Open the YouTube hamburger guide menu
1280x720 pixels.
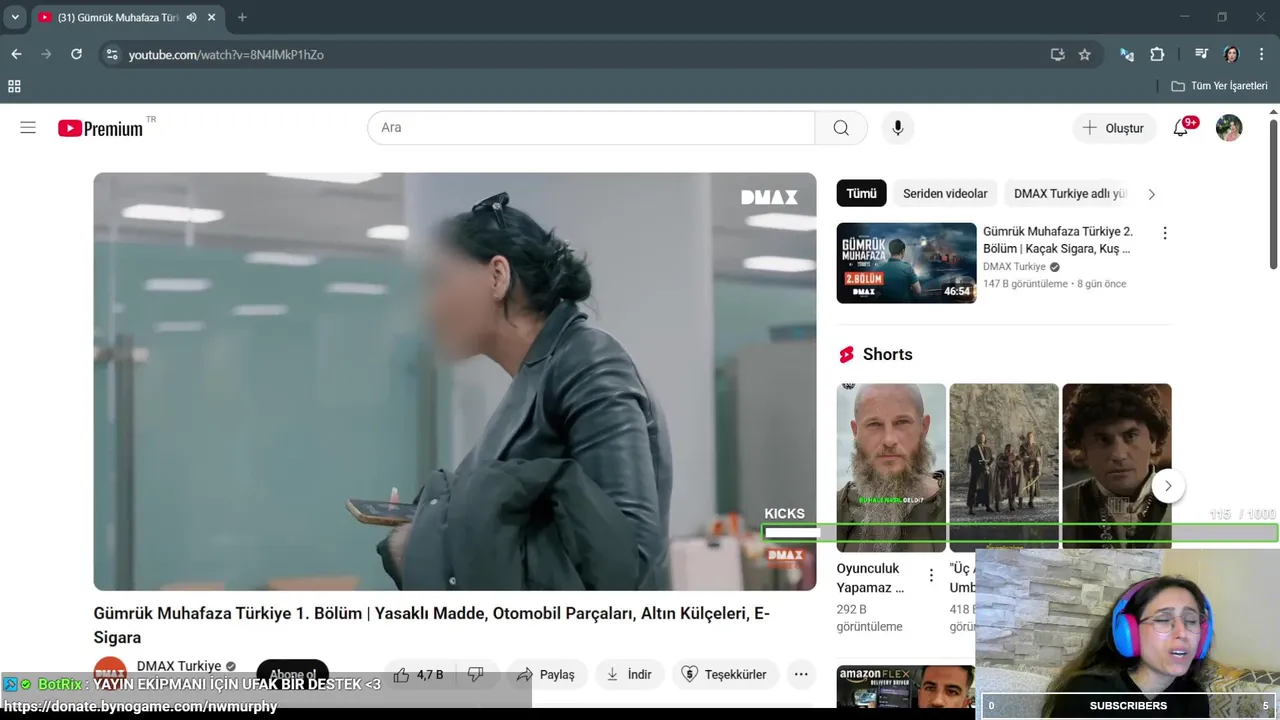point(28,128)
